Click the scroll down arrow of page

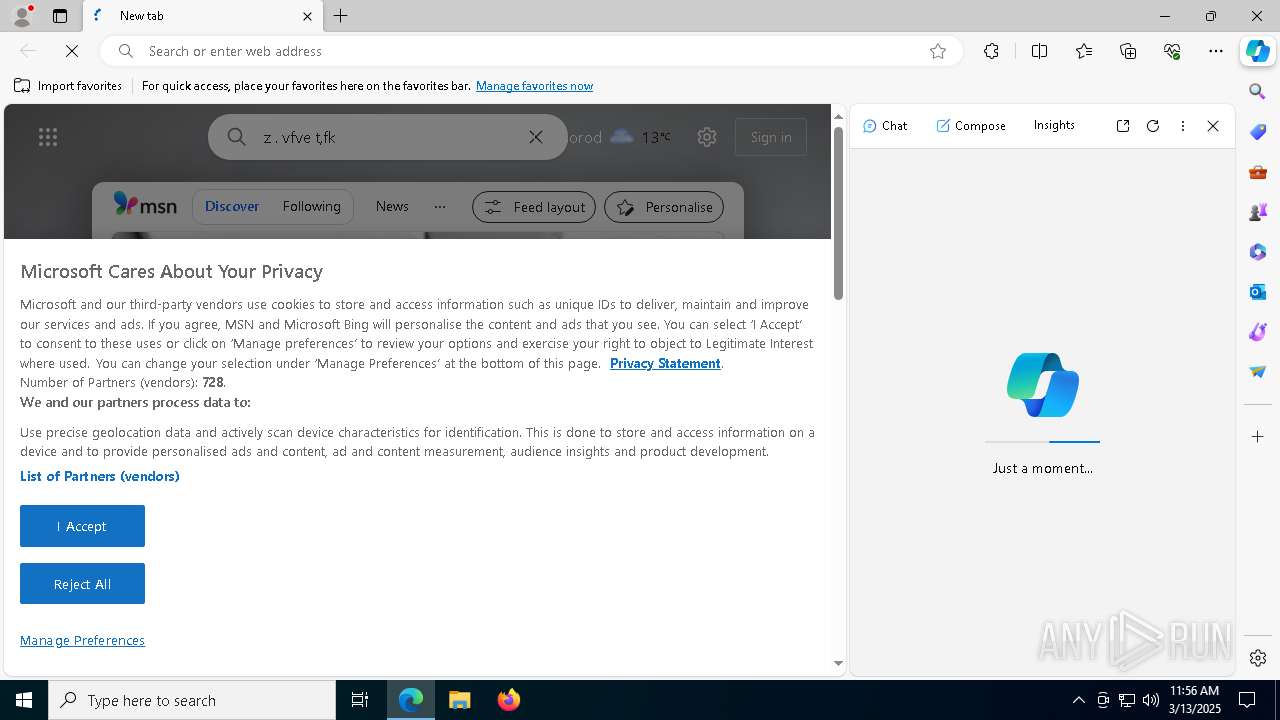(x=838, y=663)
